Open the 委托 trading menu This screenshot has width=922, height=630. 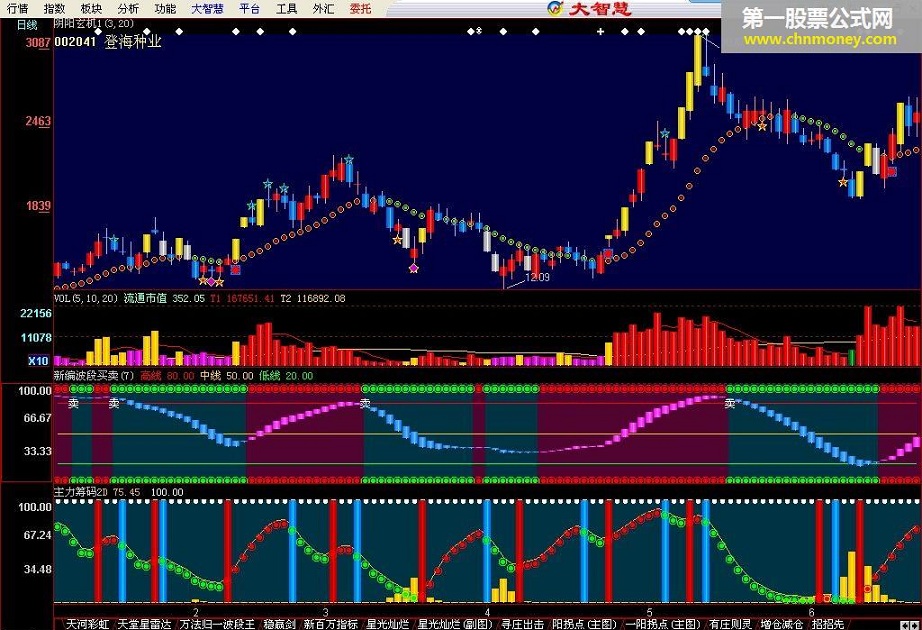pos(360,8)
